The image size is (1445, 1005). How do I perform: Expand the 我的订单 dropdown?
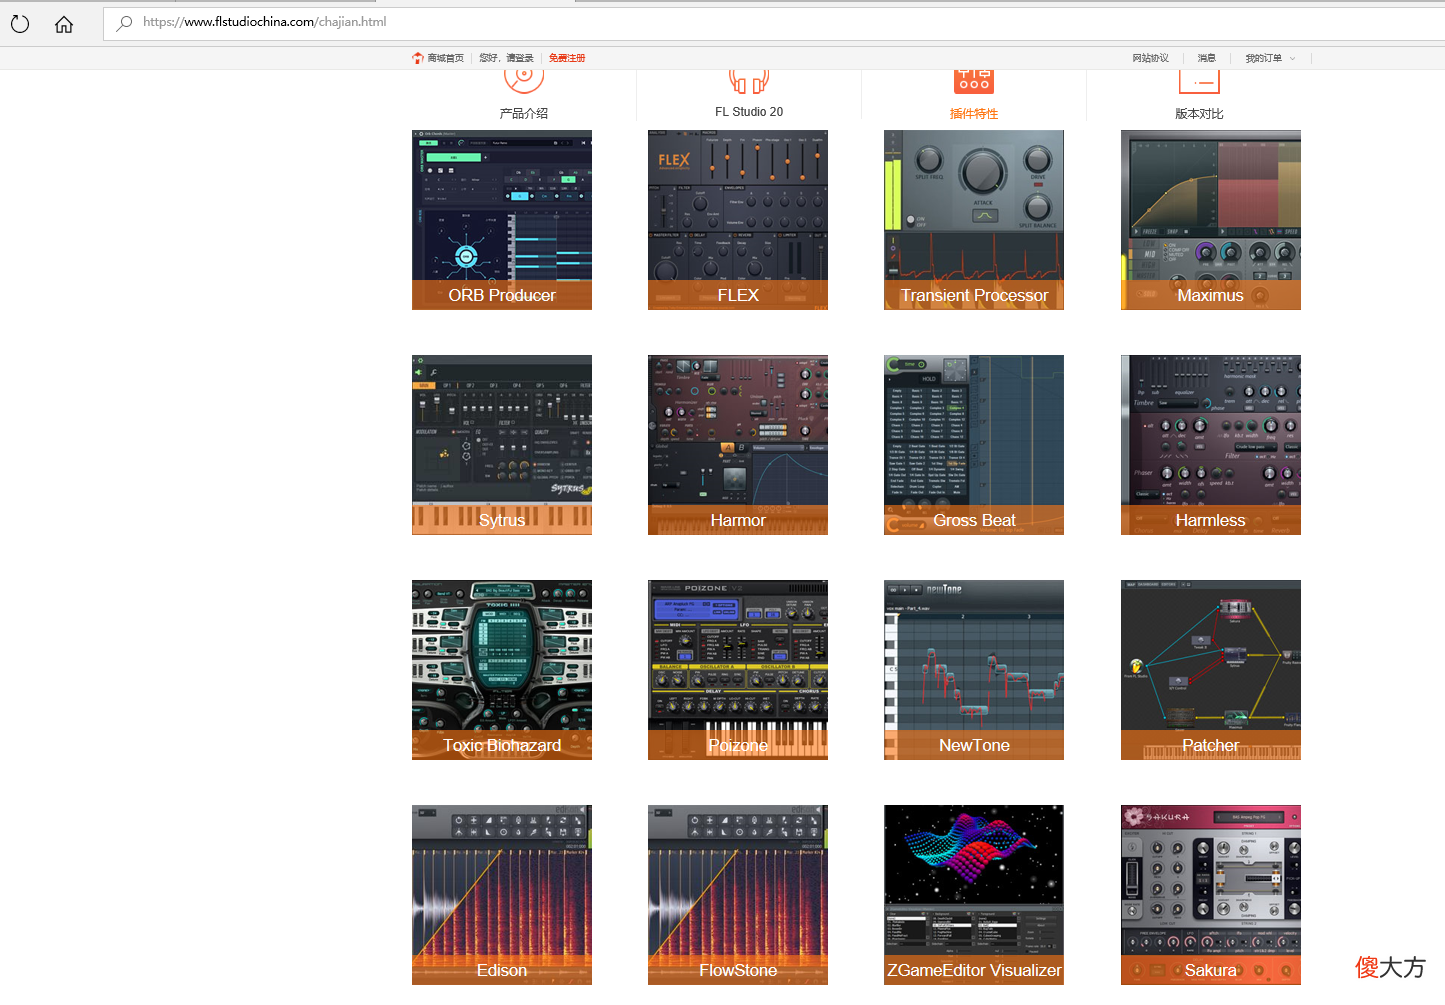click(x=1270, y=58)
